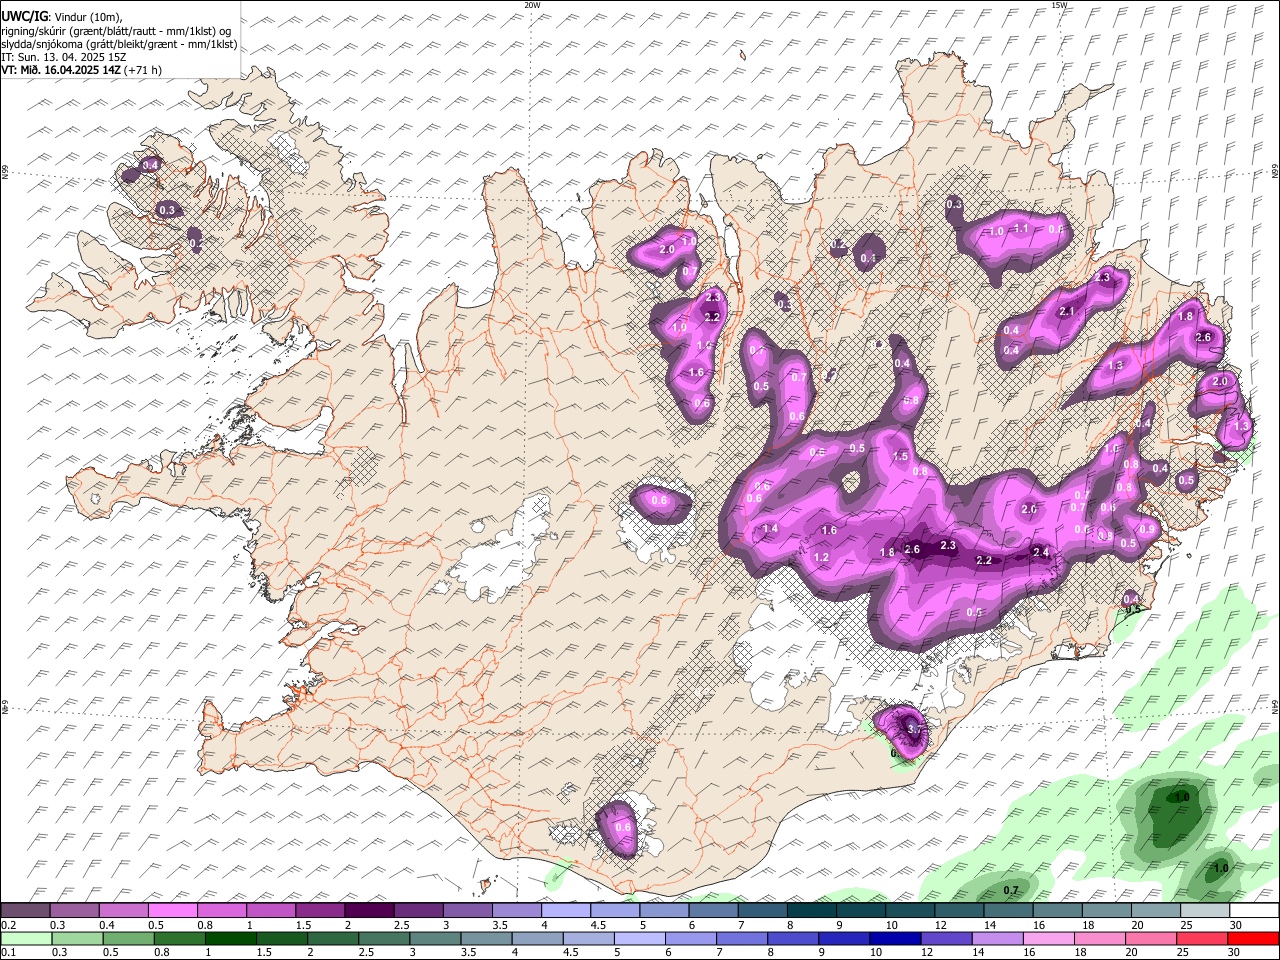Click the snow legend swatch labeled 1.5
The height and width of the screenshot is (960, 1280).
click(319, 910)
